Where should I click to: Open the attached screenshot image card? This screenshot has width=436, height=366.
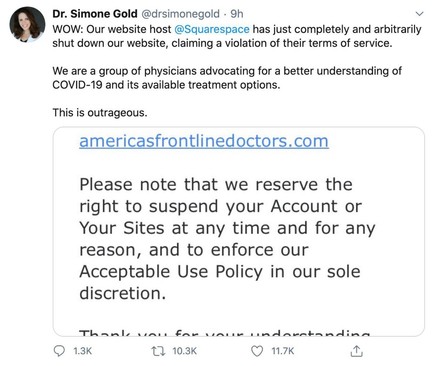239,231
